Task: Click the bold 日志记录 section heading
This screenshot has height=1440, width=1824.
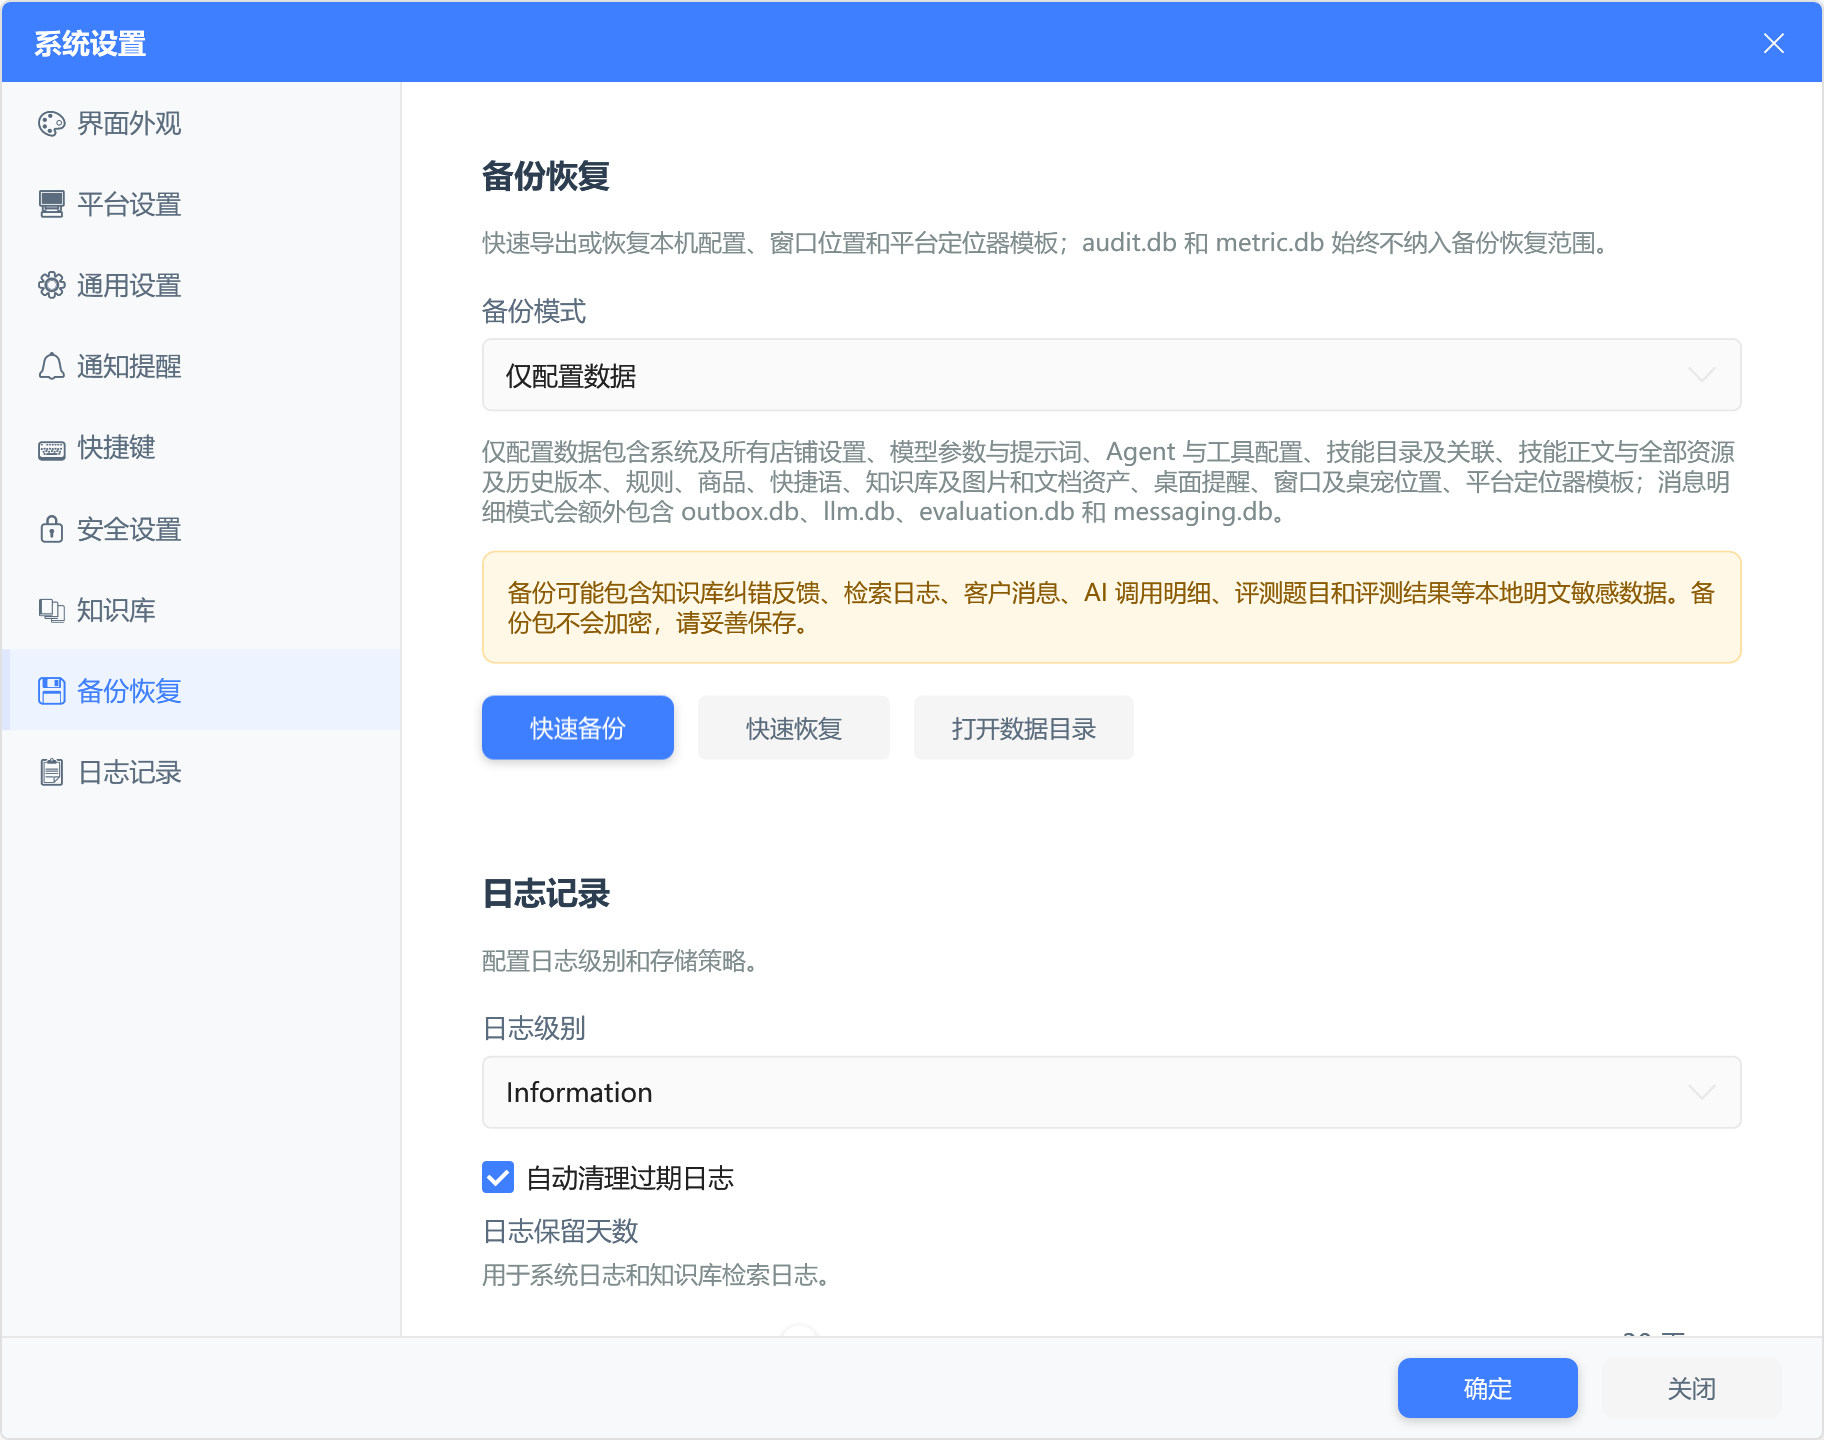Action: [x=546, y=893]
